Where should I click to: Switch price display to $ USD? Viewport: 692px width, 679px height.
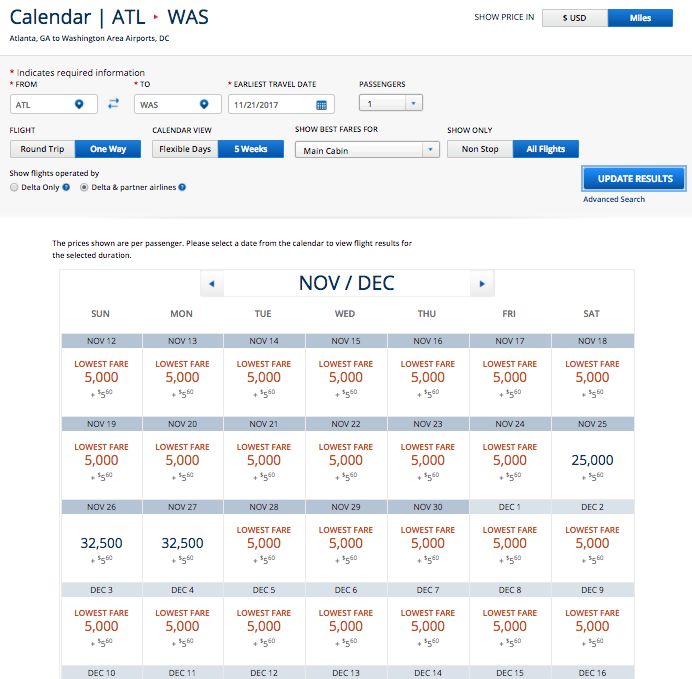click(x=575, y=18)
